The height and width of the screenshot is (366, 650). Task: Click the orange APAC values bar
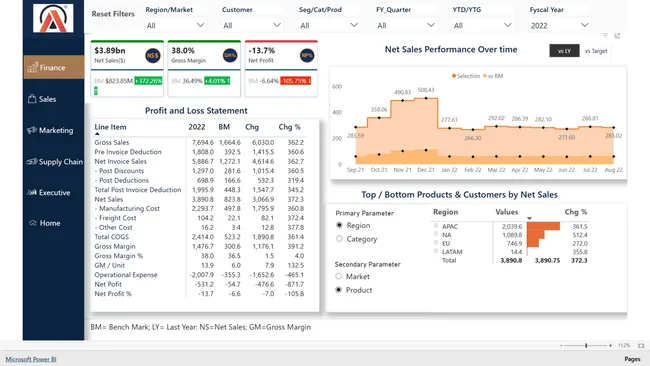click(x=543, y=226)
